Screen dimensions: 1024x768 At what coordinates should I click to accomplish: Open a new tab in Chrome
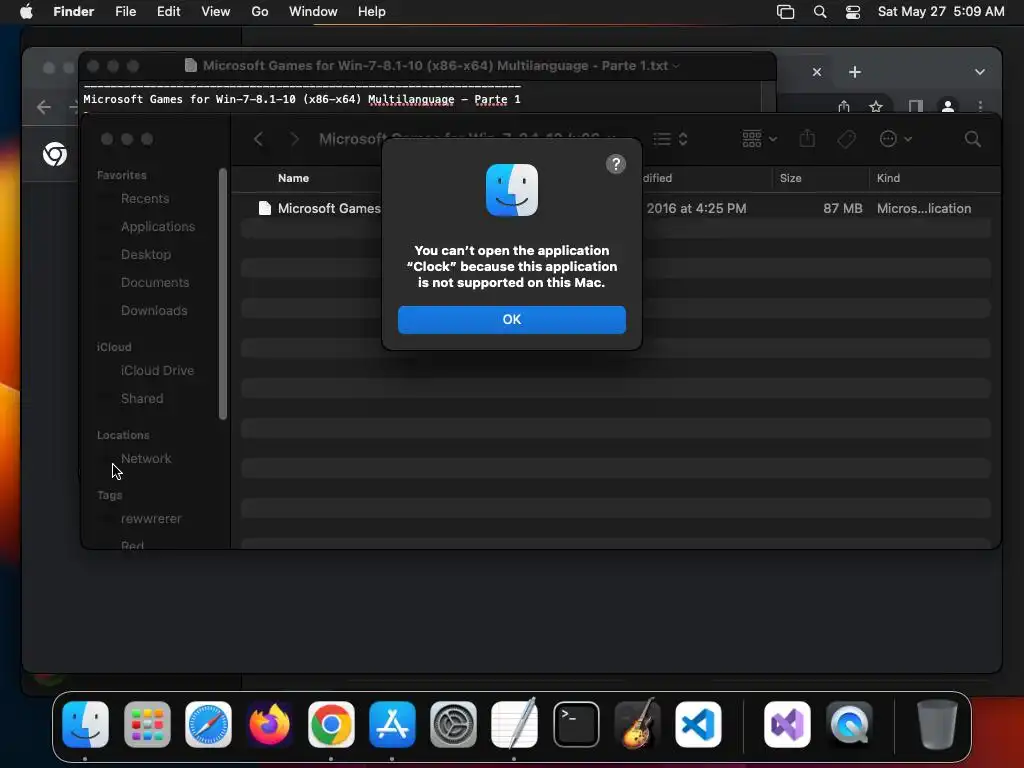click(854, 72)
